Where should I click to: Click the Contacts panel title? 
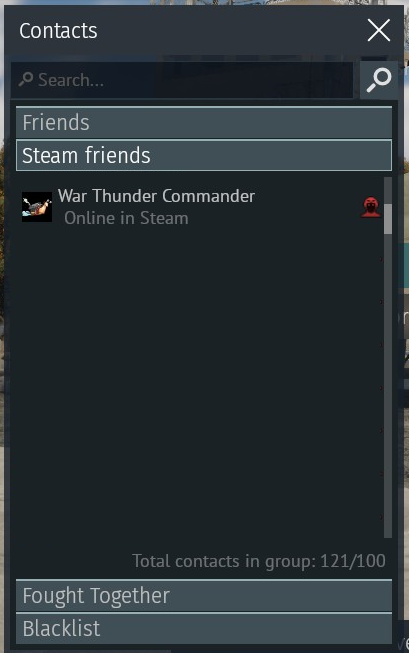(x=58, y=31)
